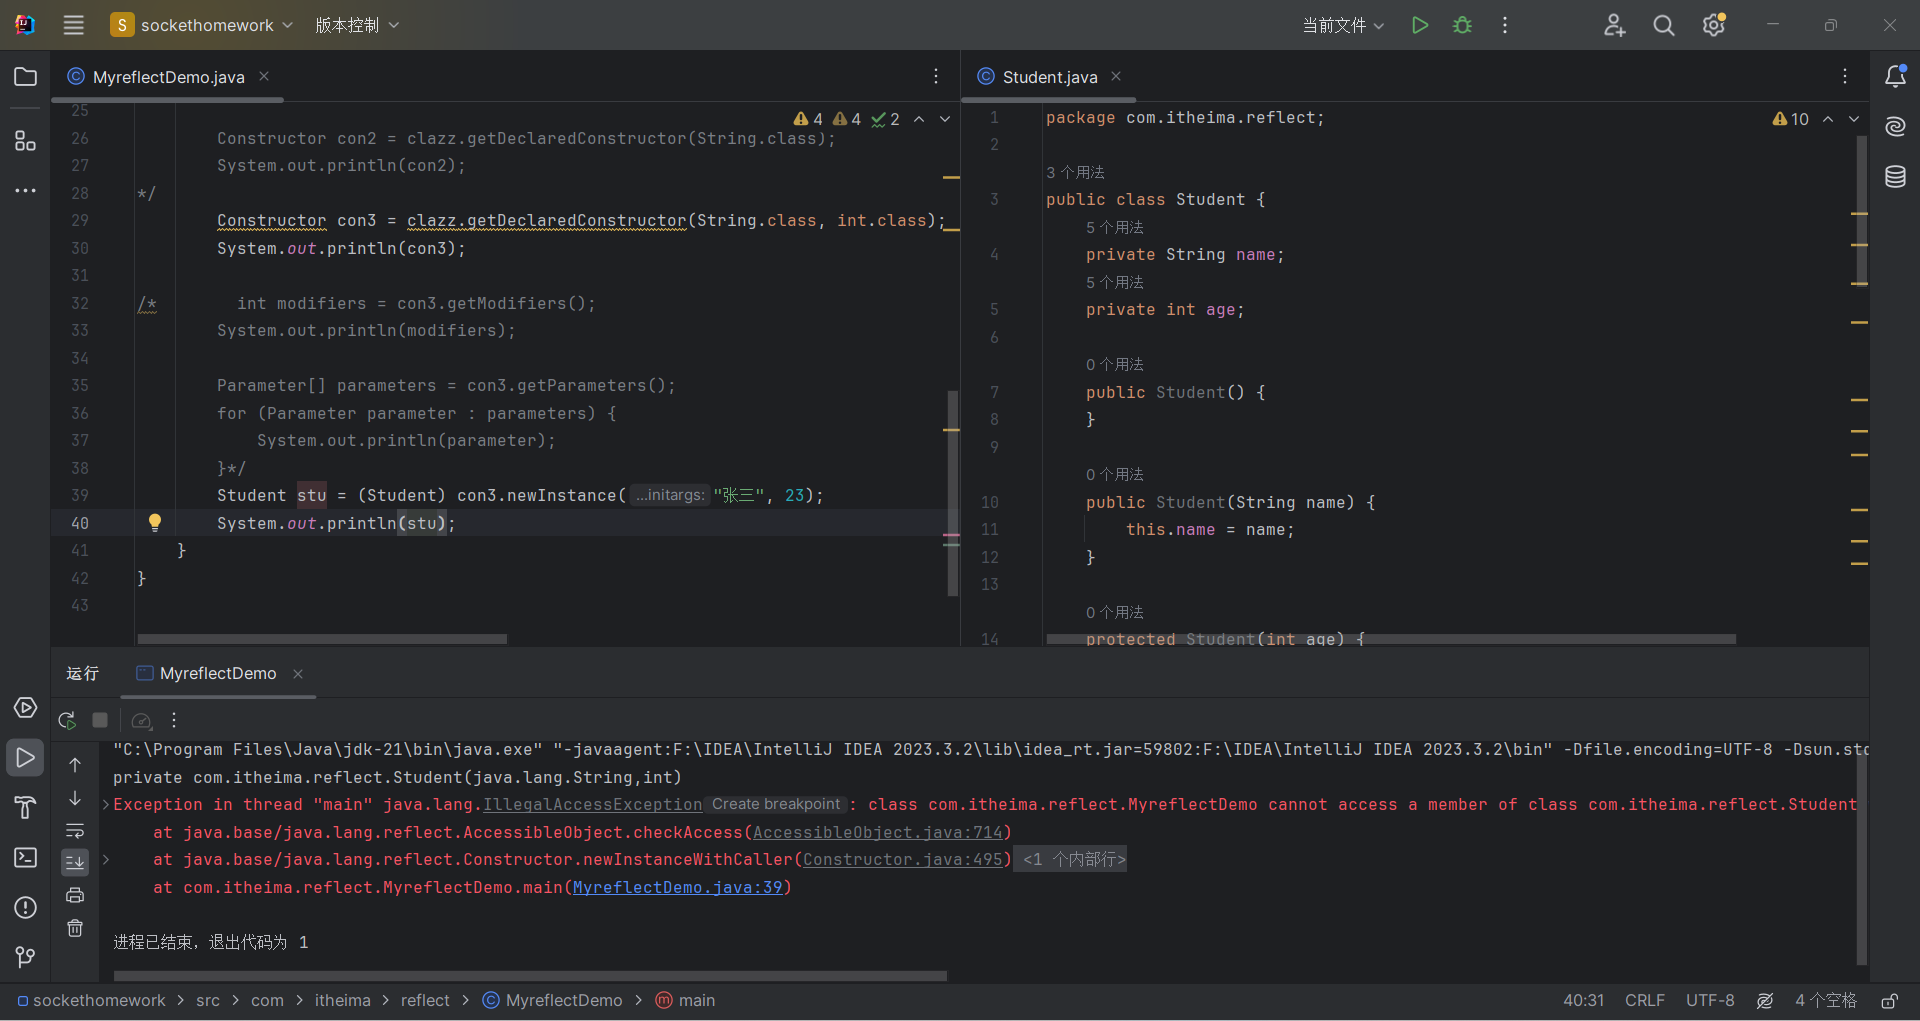Click 3 个用法 usages hint above Student class
Image resolution: width=1920 pixels, height=1021 pixels.
tap(1075, 172)
